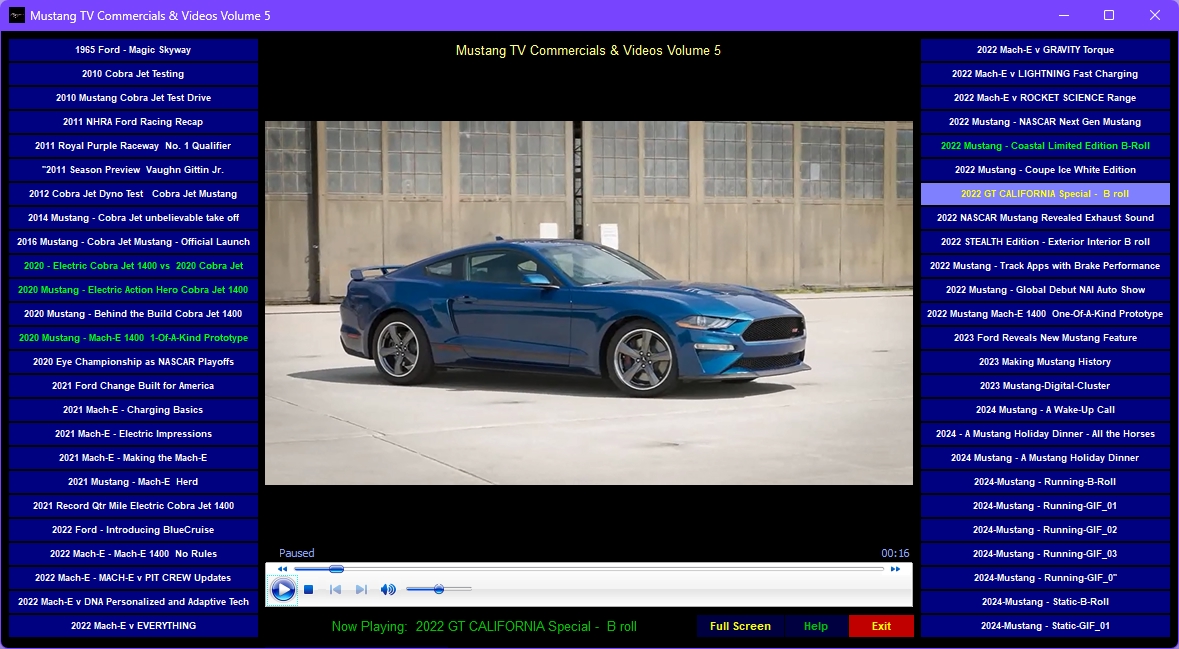Select 2022 Mach-E v GRAVITY Torque

coord(1045,50)
